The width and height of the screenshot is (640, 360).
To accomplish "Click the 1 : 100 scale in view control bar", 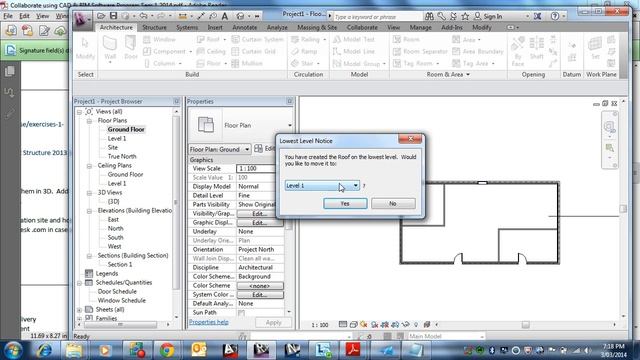I will [x=320, y=325].
